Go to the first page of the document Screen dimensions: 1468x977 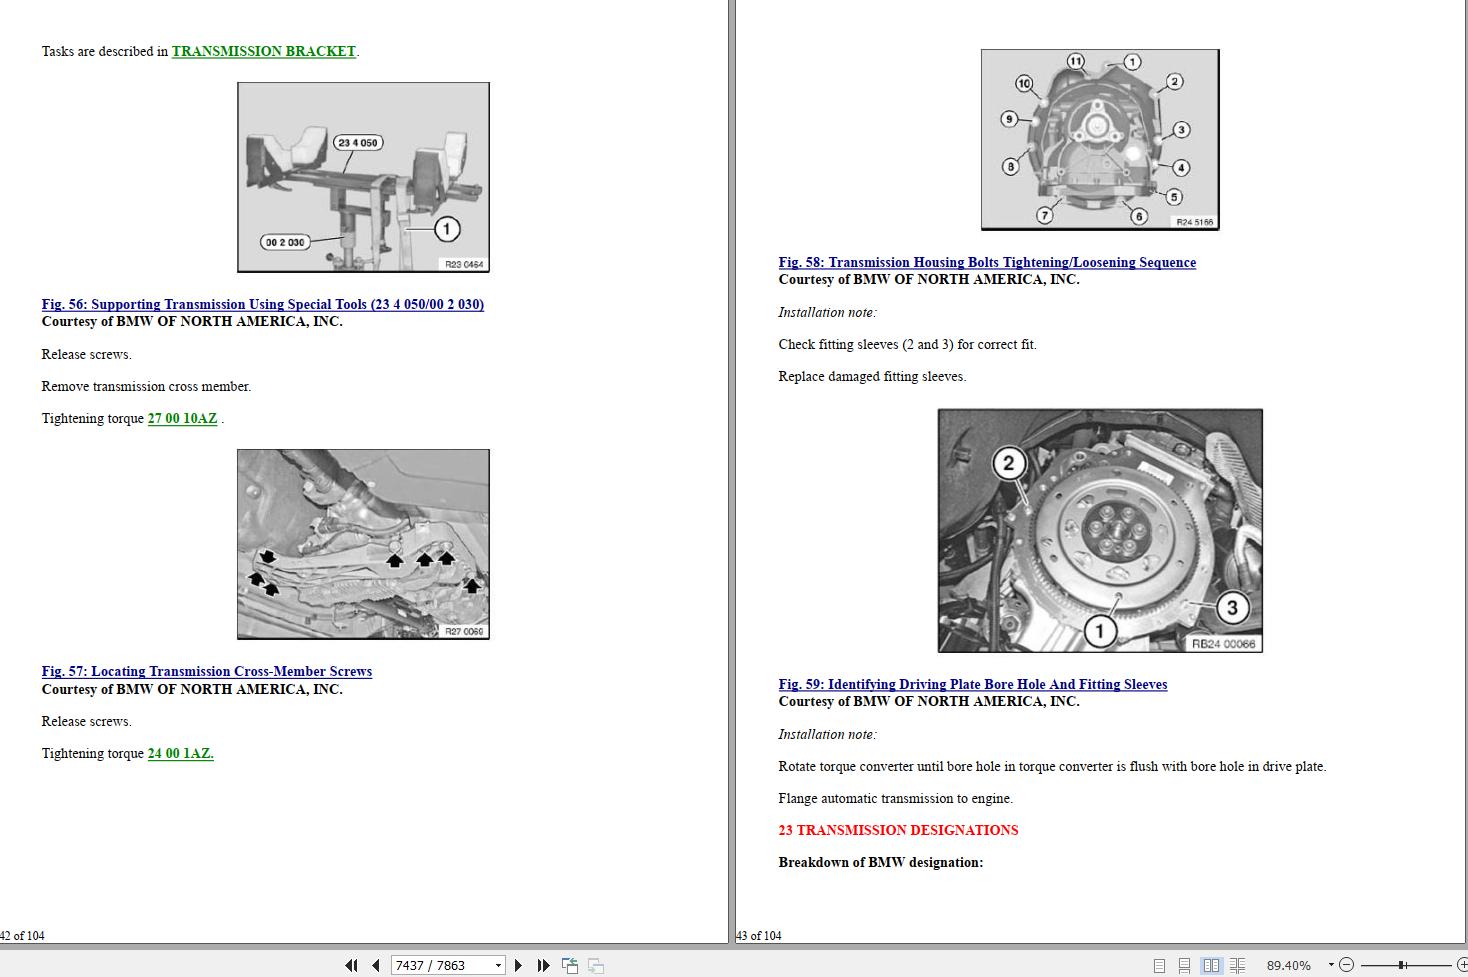point(351,965)
